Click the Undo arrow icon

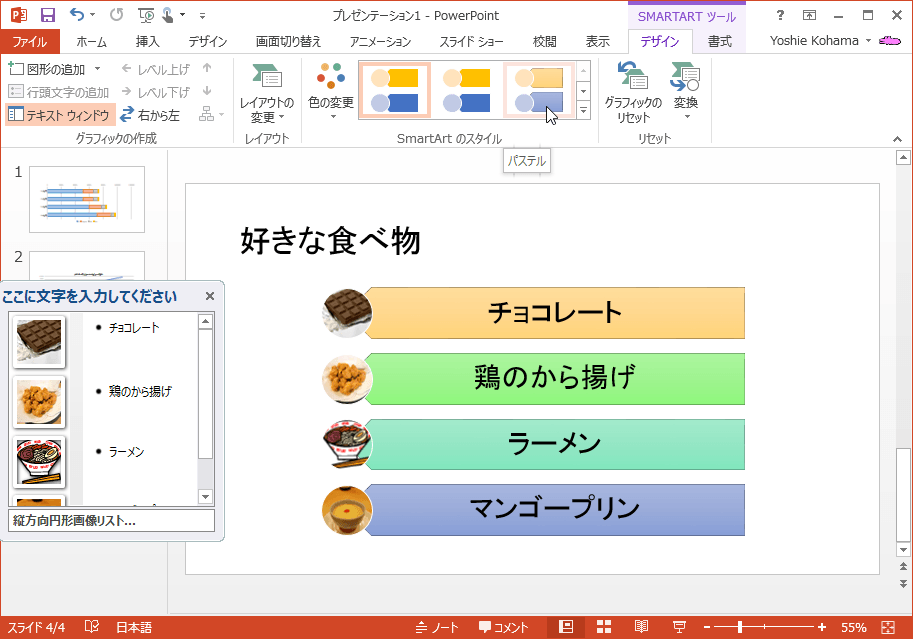(77, 15)
